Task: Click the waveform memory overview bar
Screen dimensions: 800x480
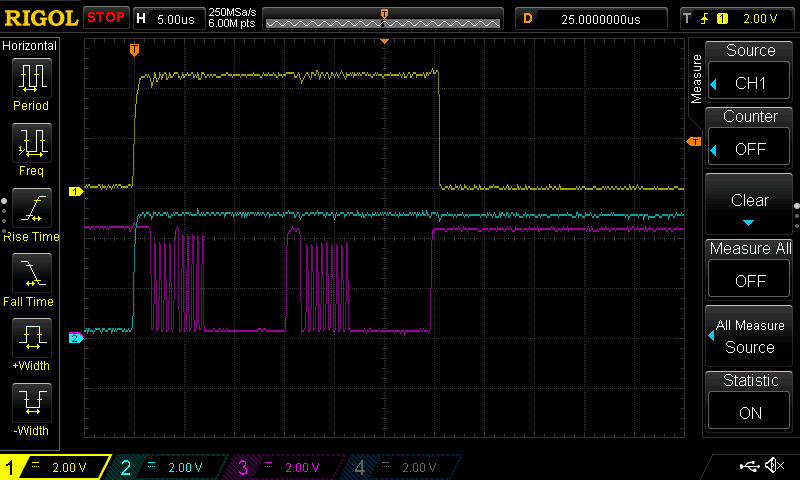Action: pyautogui.click(x=383, y=18)
